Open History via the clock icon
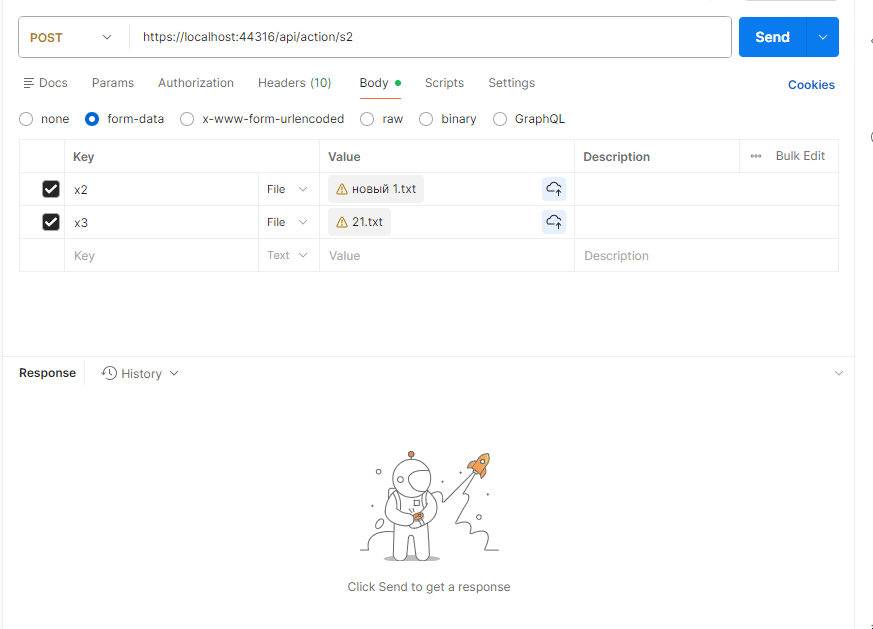The width and height of the screenshot is (873, 629). [x=110, y=373]
